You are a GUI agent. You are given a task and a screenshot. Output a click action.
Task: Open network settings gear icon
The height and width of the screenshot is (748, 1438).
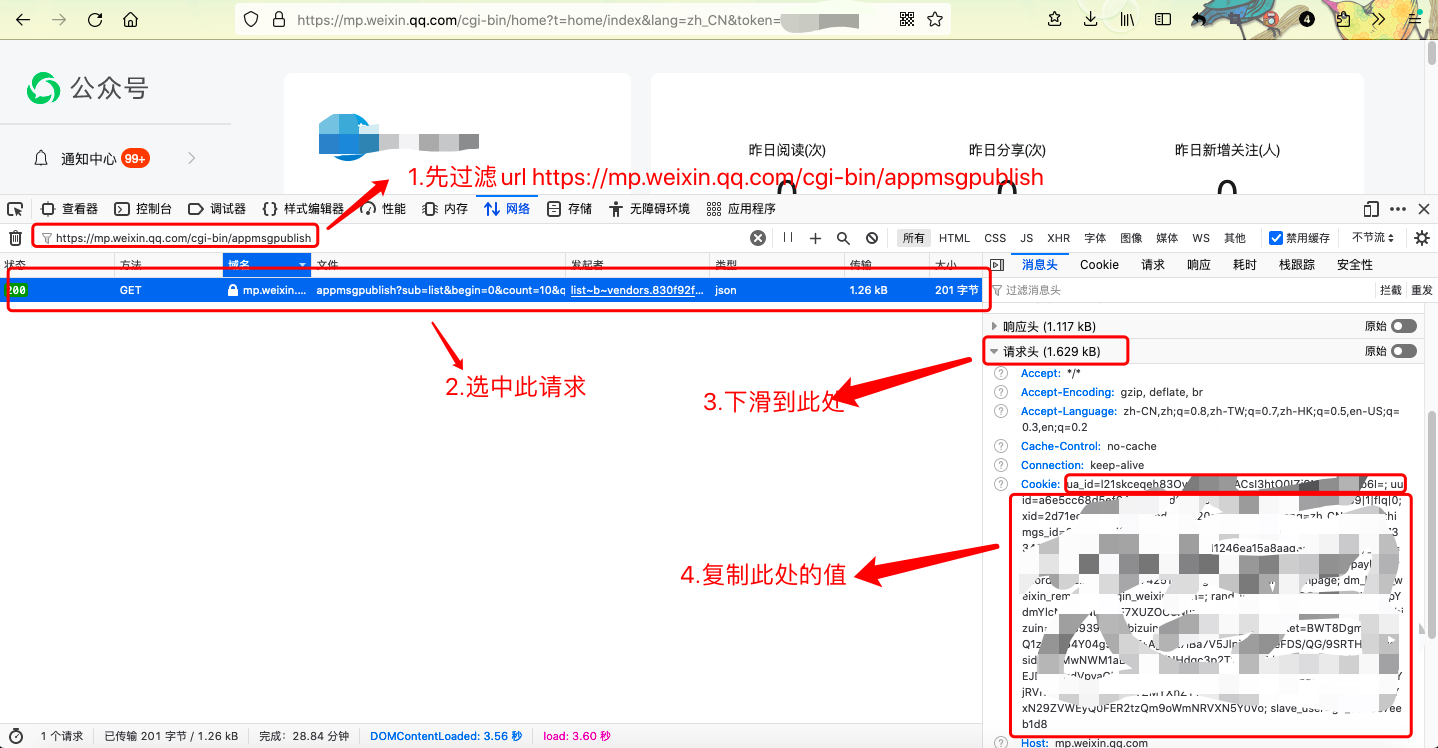1422,238
